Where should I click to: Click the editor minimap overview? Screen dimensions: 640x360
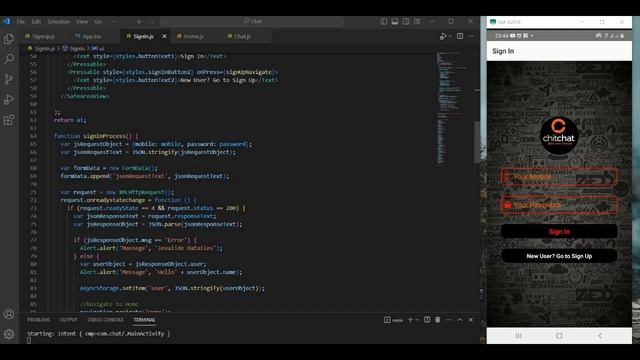(450, 108)
